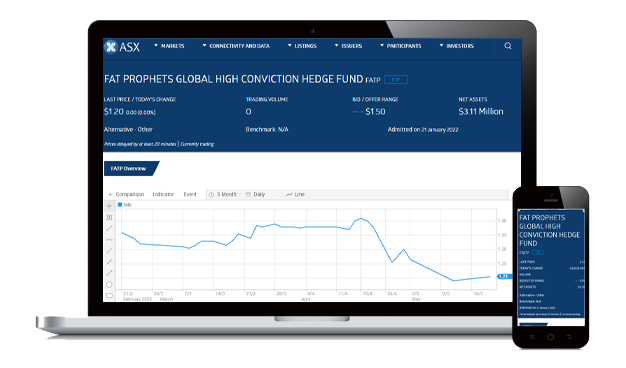Image resolution: width=626 pixels, height=368 pixels.
Task: Select the circle drawing tool
Action: pos(109,284)
